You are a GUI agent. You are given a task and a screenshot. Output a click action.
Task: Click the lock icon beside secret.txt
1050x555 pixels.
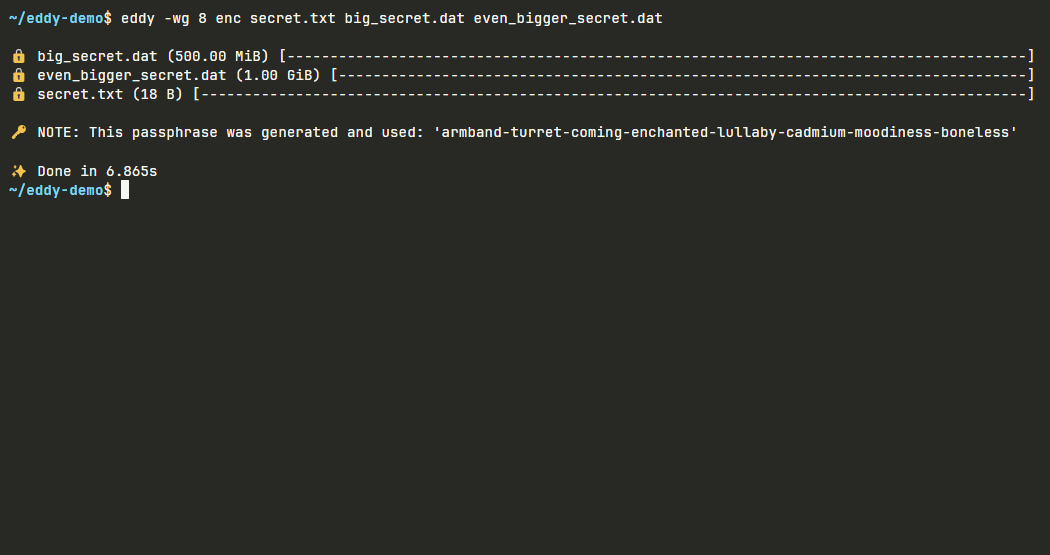coord(19,94)
